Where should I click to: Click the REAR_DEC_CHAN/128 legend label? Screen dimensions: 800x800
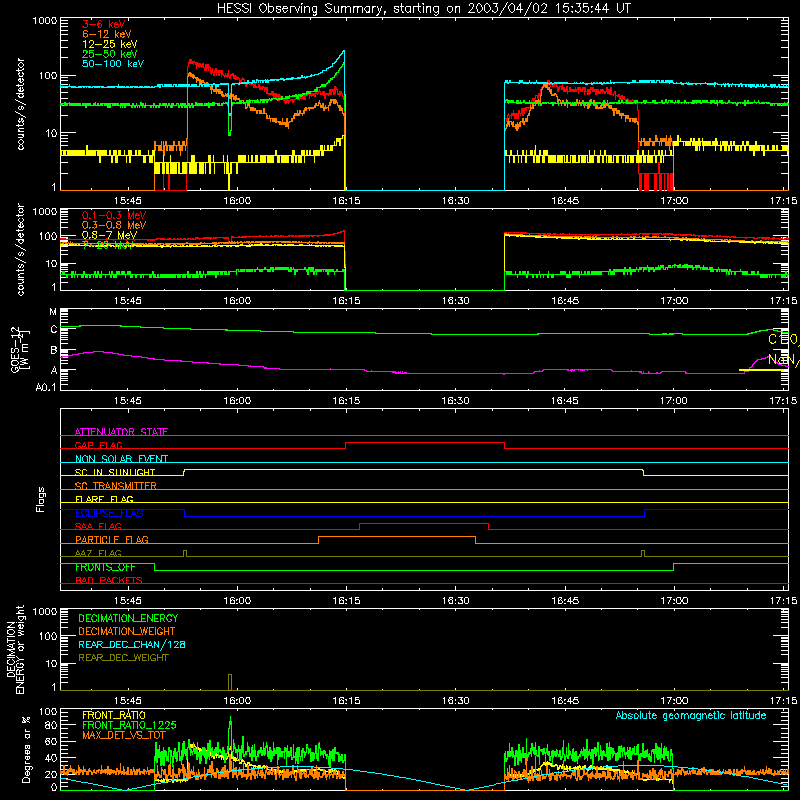pos(132,644)
